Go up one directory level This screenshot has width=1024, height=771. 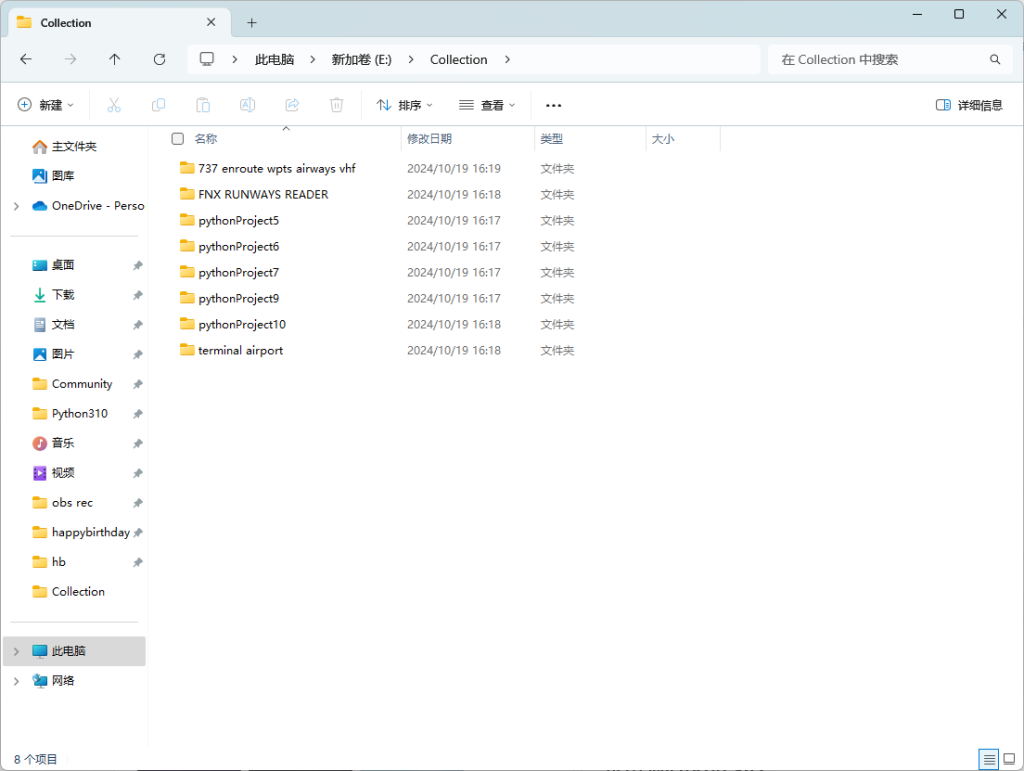click(x=115, y=60)
